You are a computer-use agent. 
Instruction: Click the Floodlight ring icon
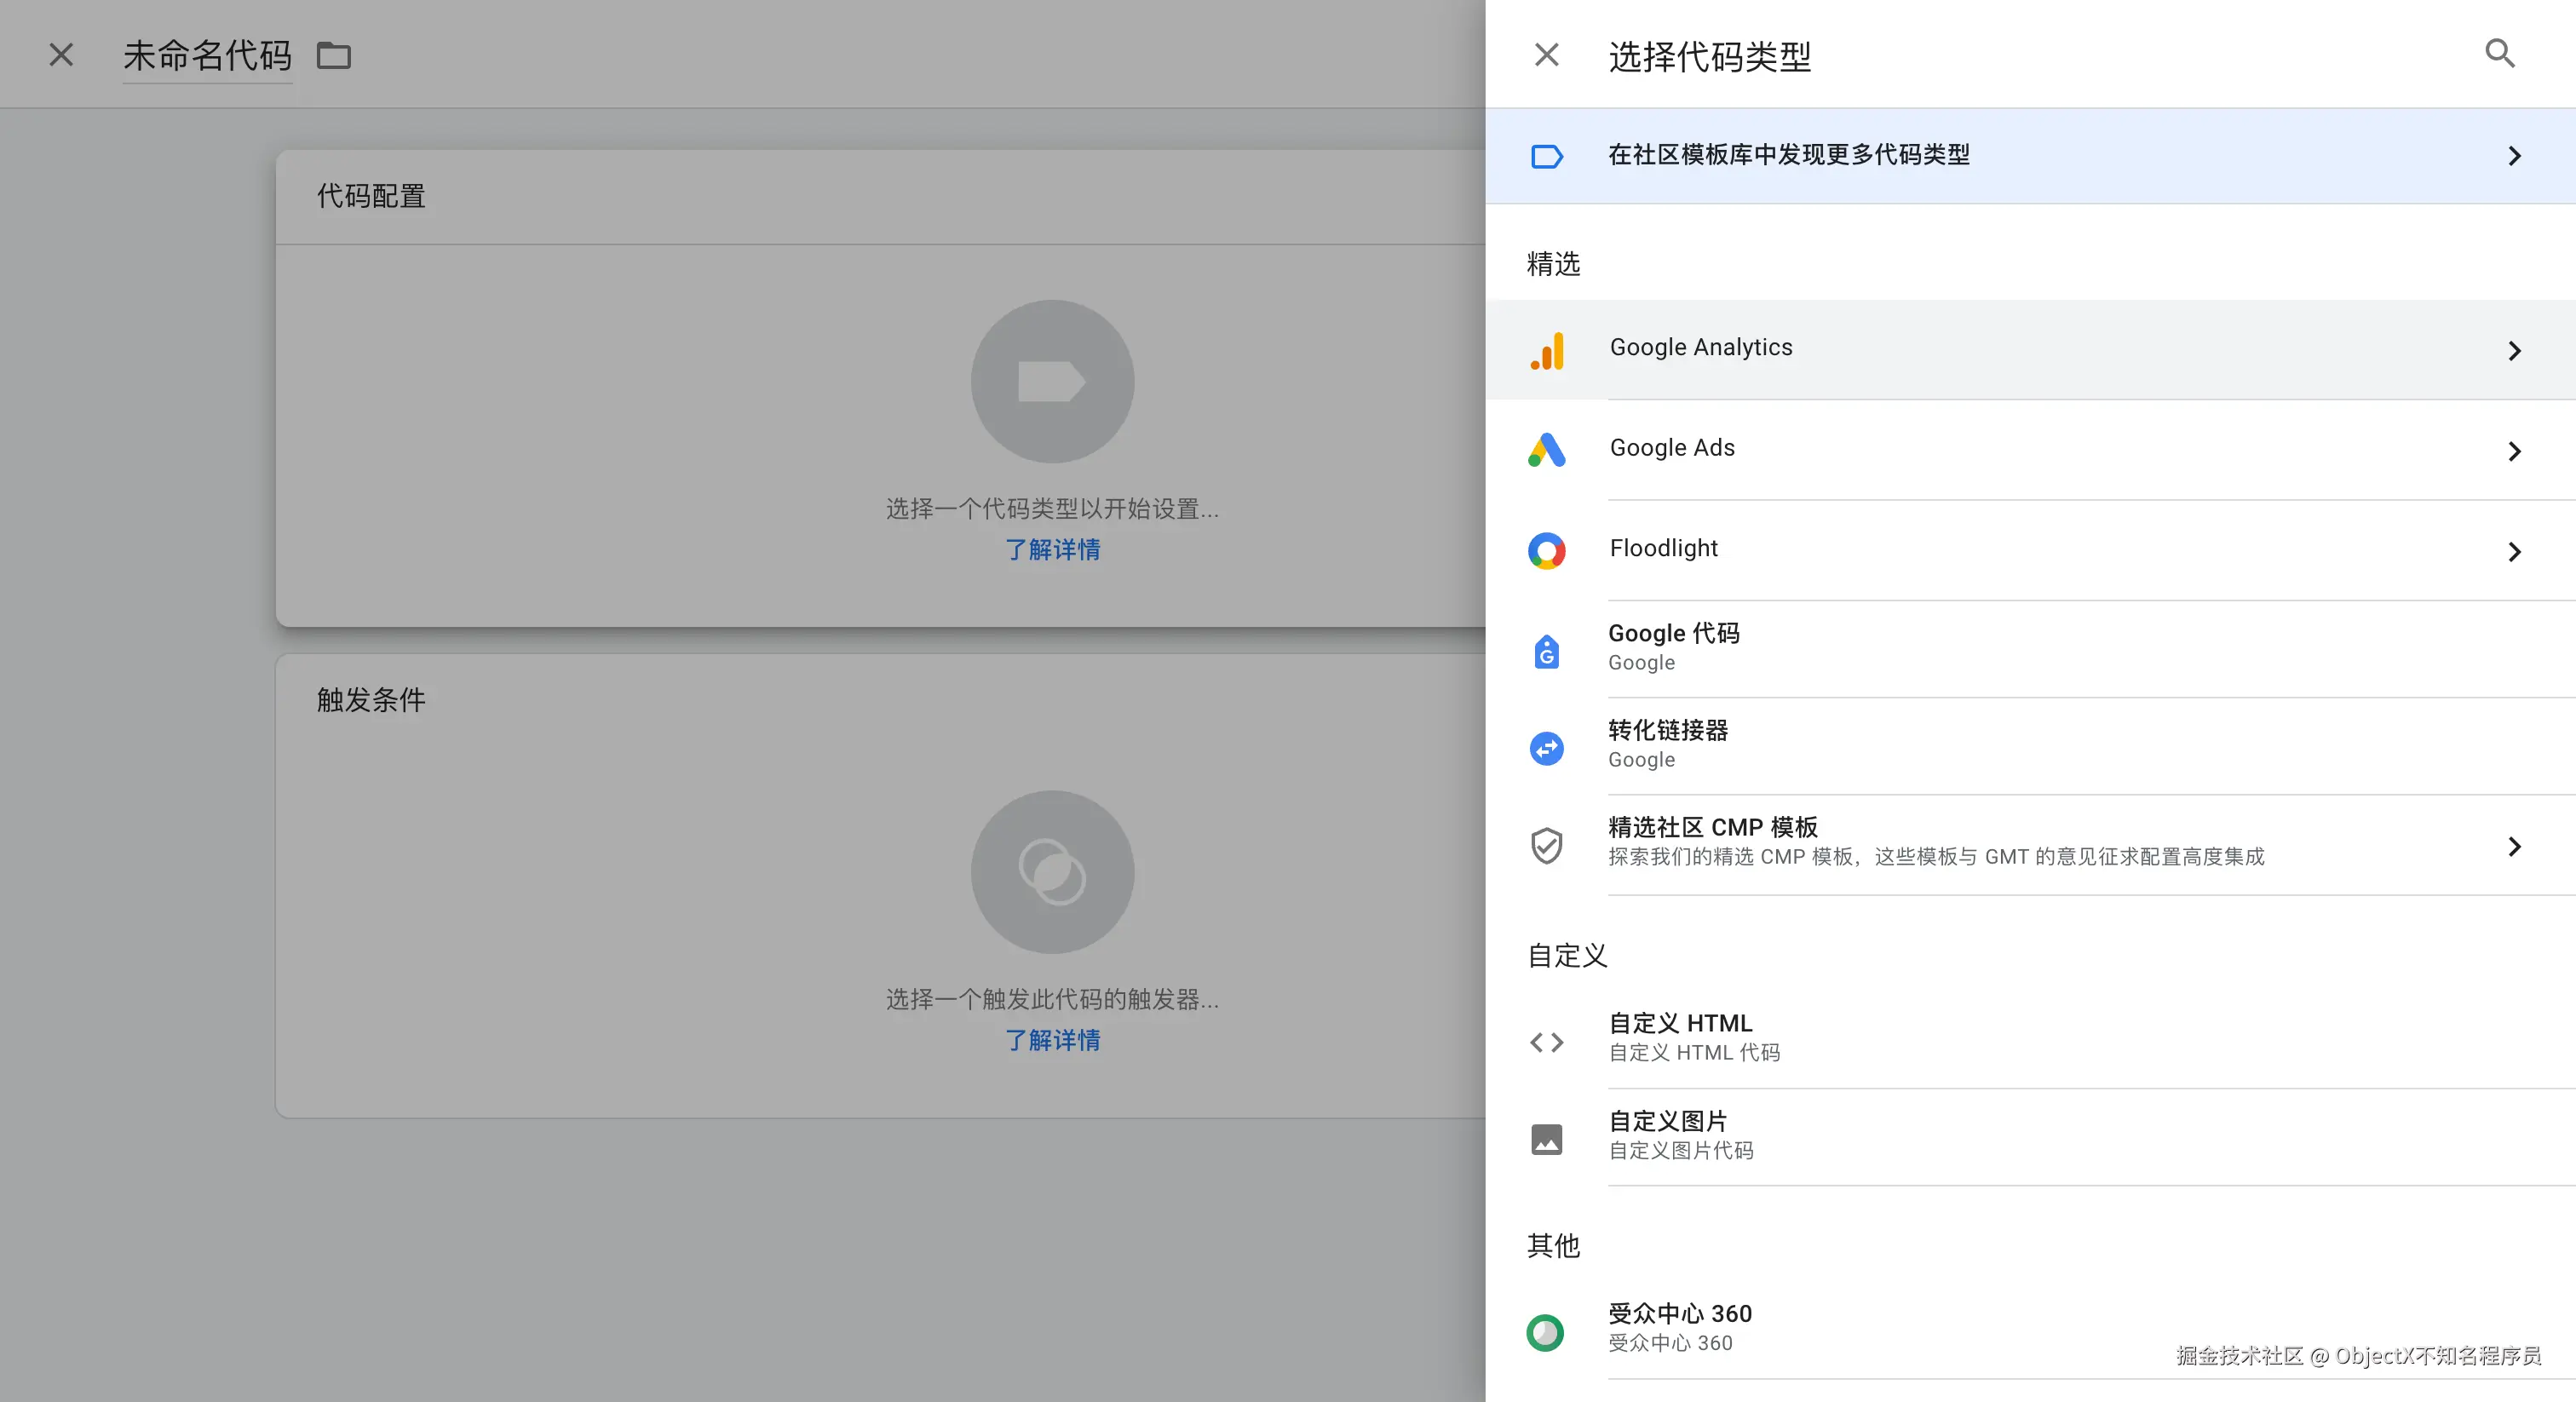pyautogui.click(x=1547, y=551)
